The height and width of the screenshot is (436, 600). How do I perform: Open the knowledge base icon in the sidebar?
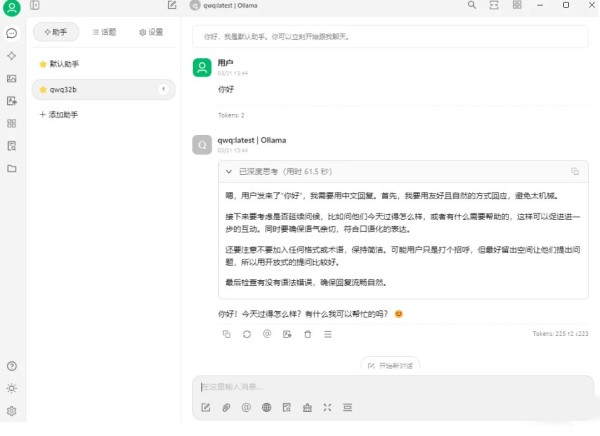(11, 146)
